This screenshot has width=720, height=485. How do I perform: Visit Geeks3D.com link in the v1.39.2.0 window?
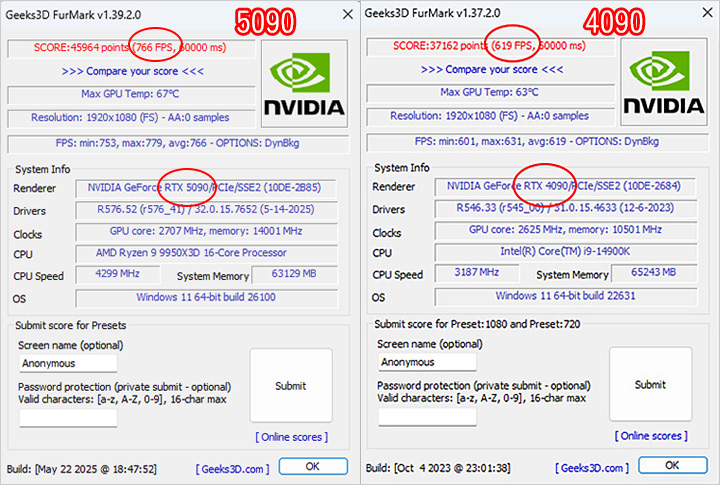pos(232,469)
